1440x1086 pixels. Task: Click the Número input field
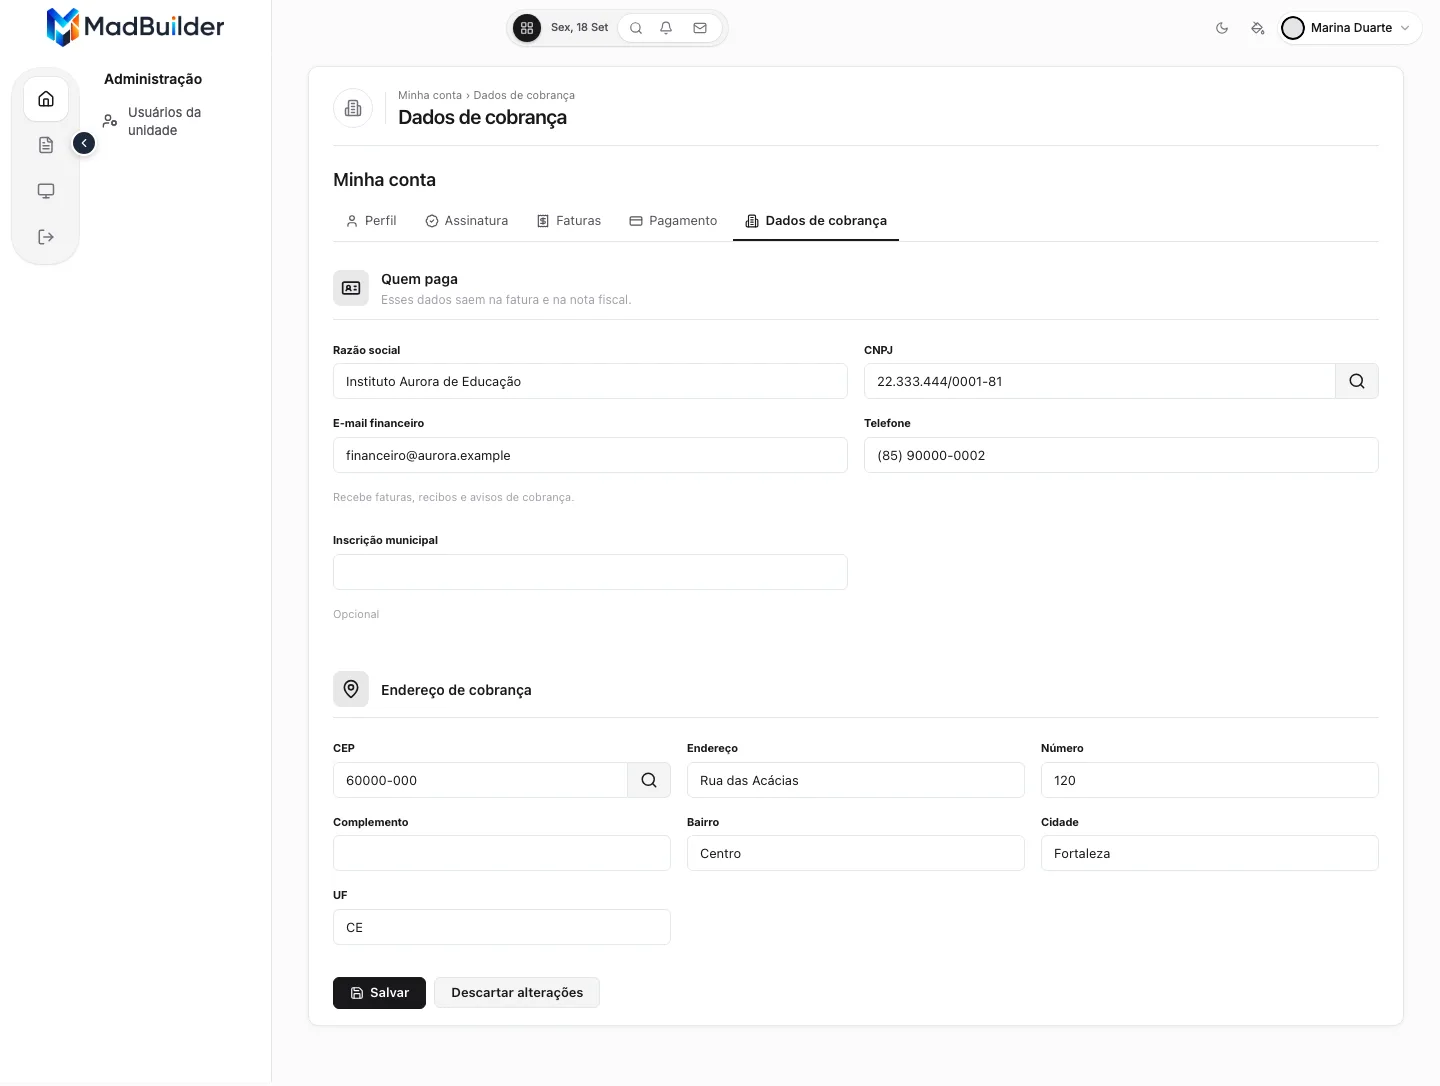tap(1210, 780)
